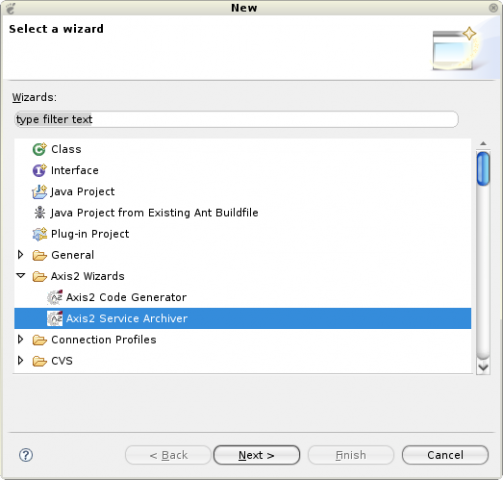Click the Next button
Image resolution: width=503 pixels, height=480 pixels.
[x=256, y=455]
